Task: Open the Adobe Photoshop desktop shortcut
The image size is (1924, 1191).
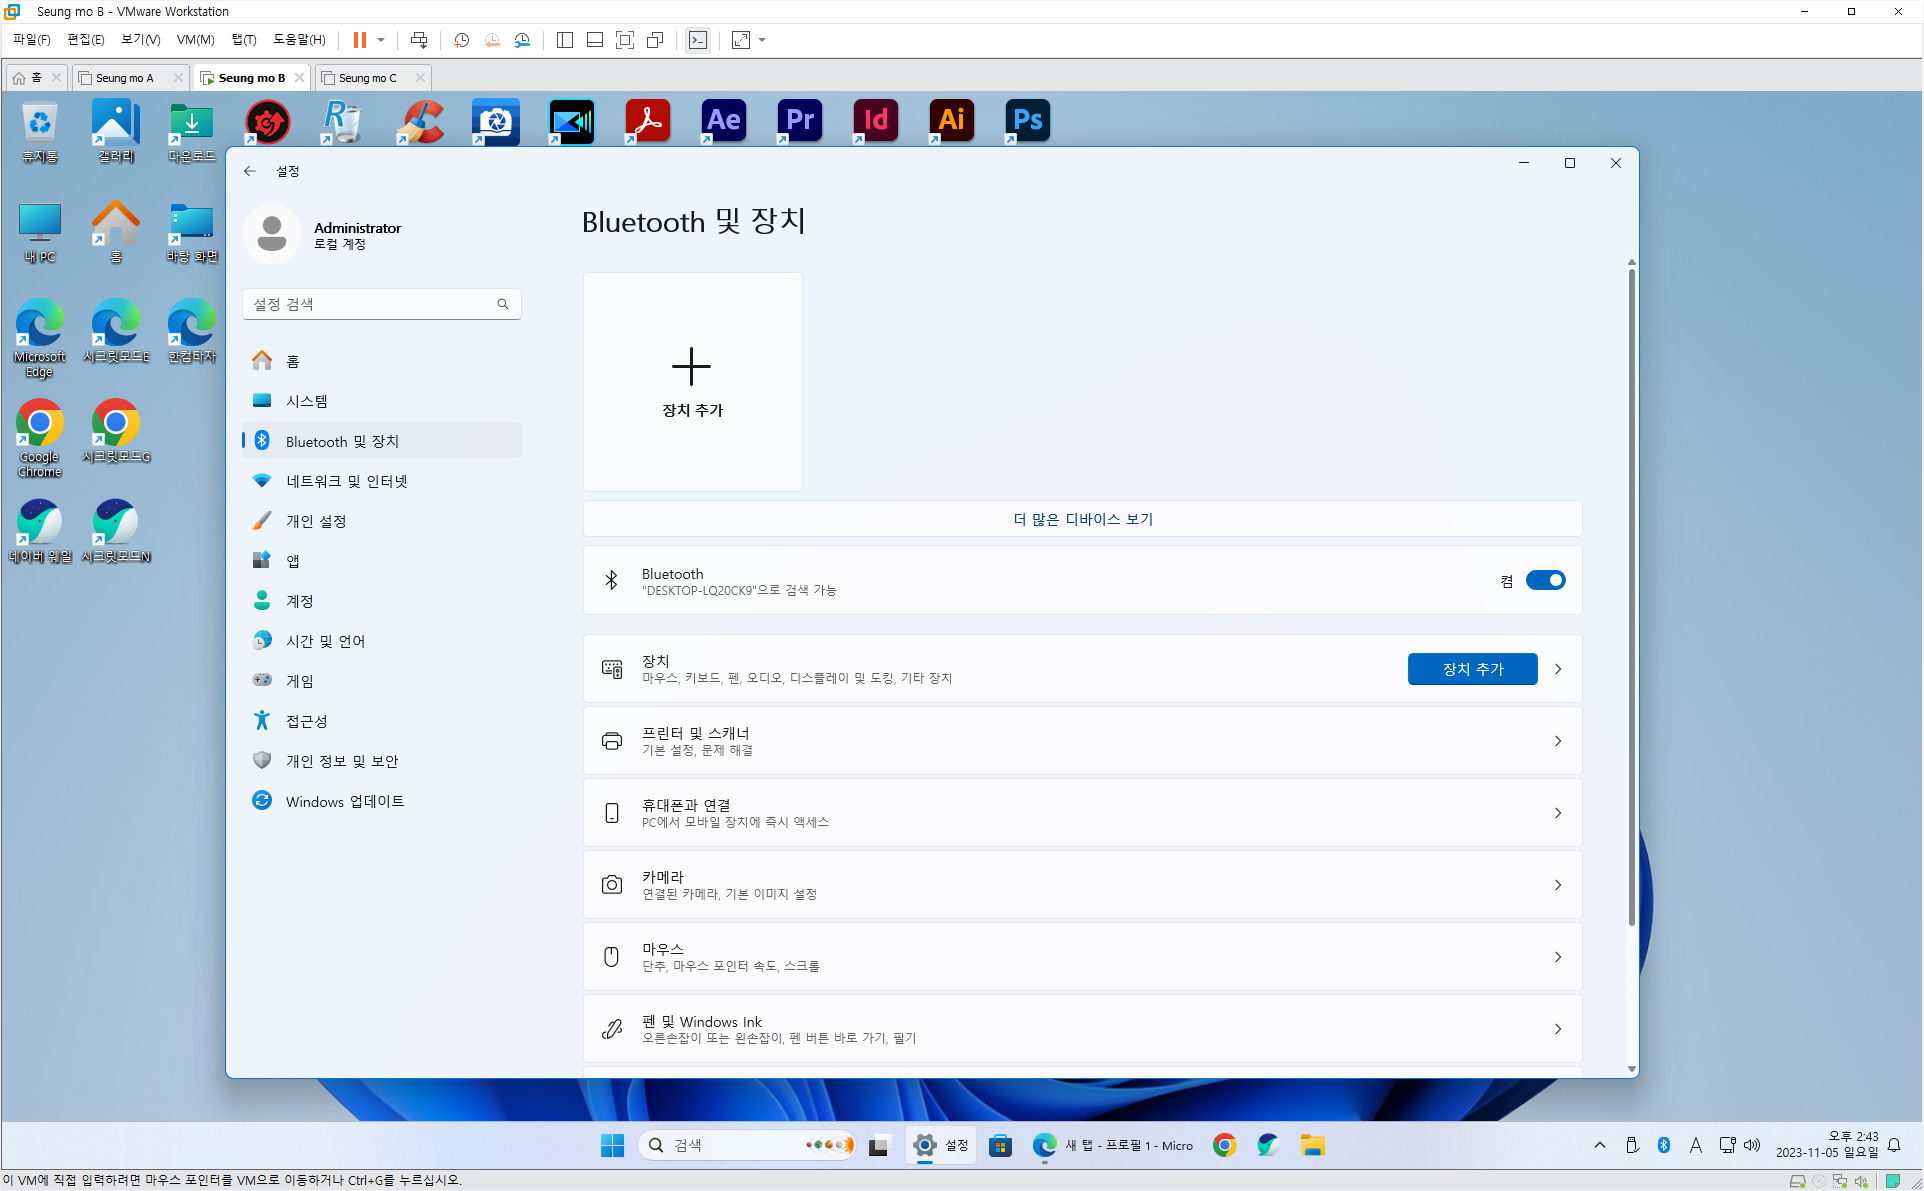Action: 1027,121
